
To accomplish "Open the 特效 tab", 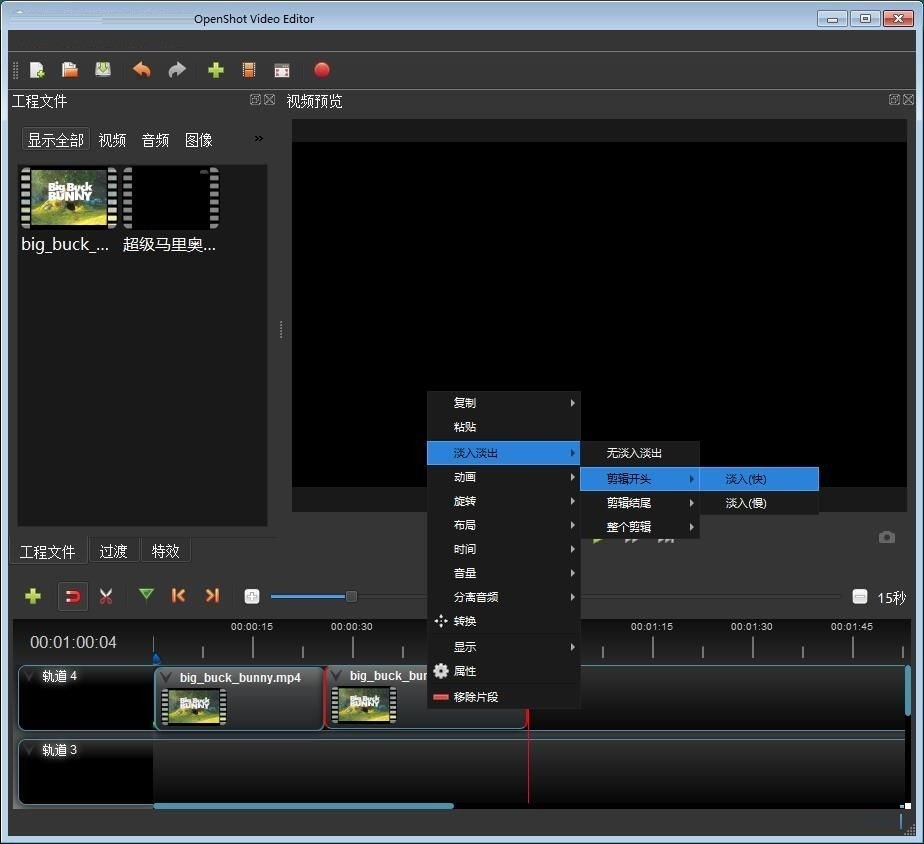I will coord(166,551).
